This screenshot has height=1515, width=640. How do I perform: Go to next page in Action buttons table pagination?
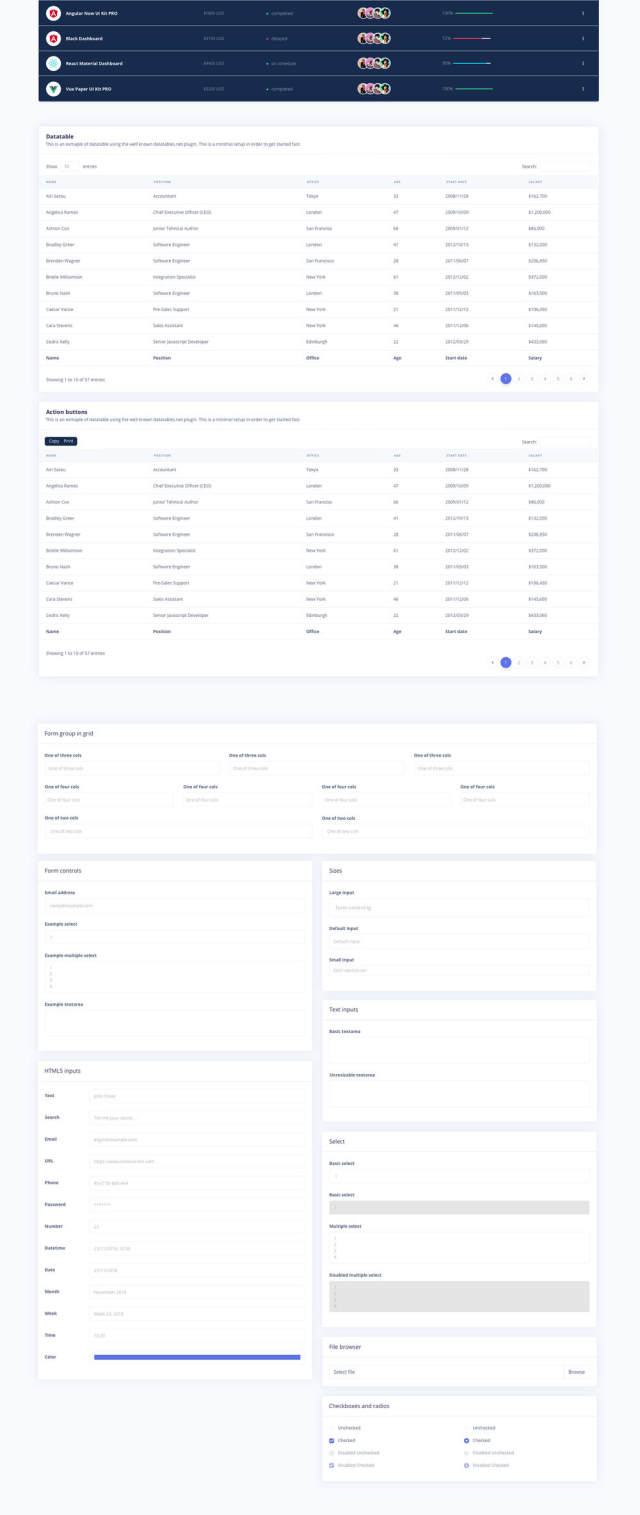pyautogui.click(x=584, y=662)
